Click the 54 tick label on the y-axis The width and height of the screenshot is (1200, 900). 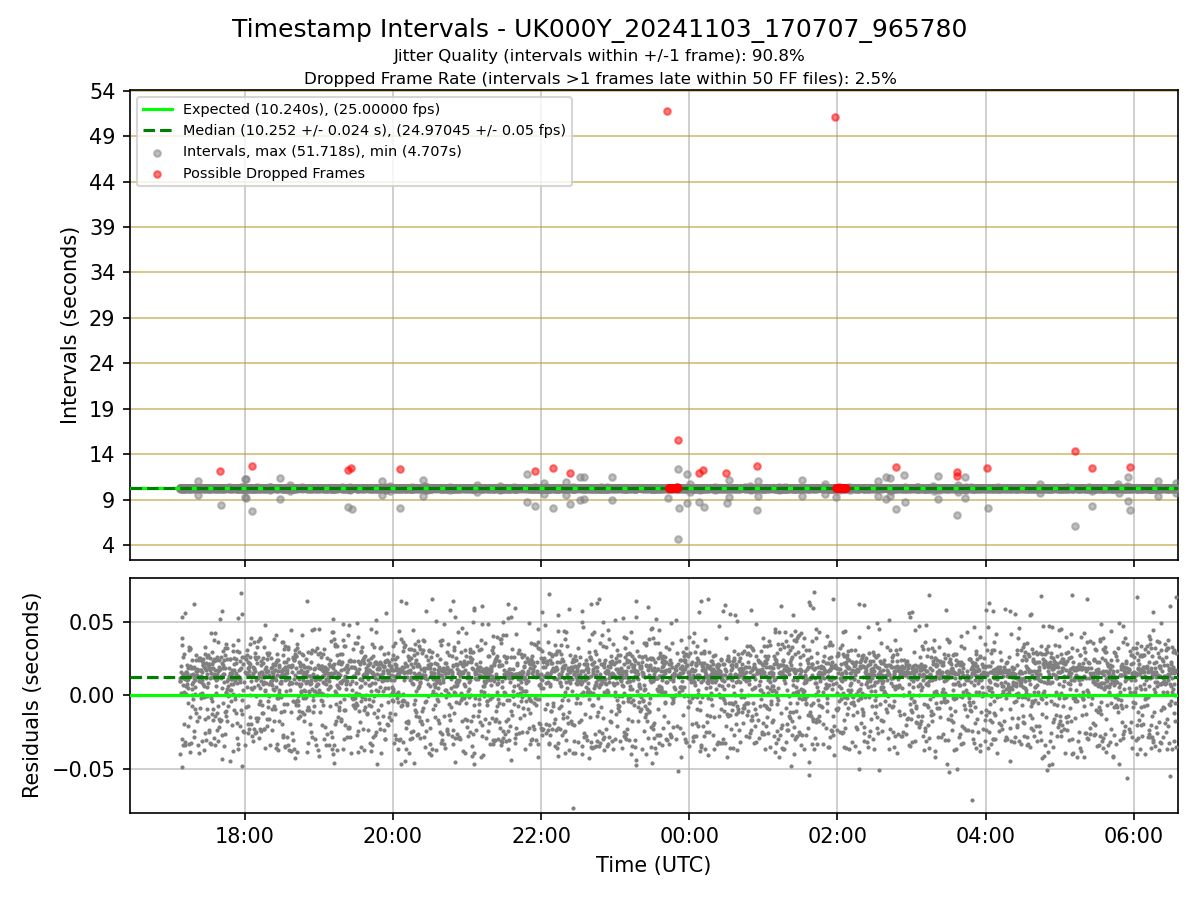pos(104,91)
